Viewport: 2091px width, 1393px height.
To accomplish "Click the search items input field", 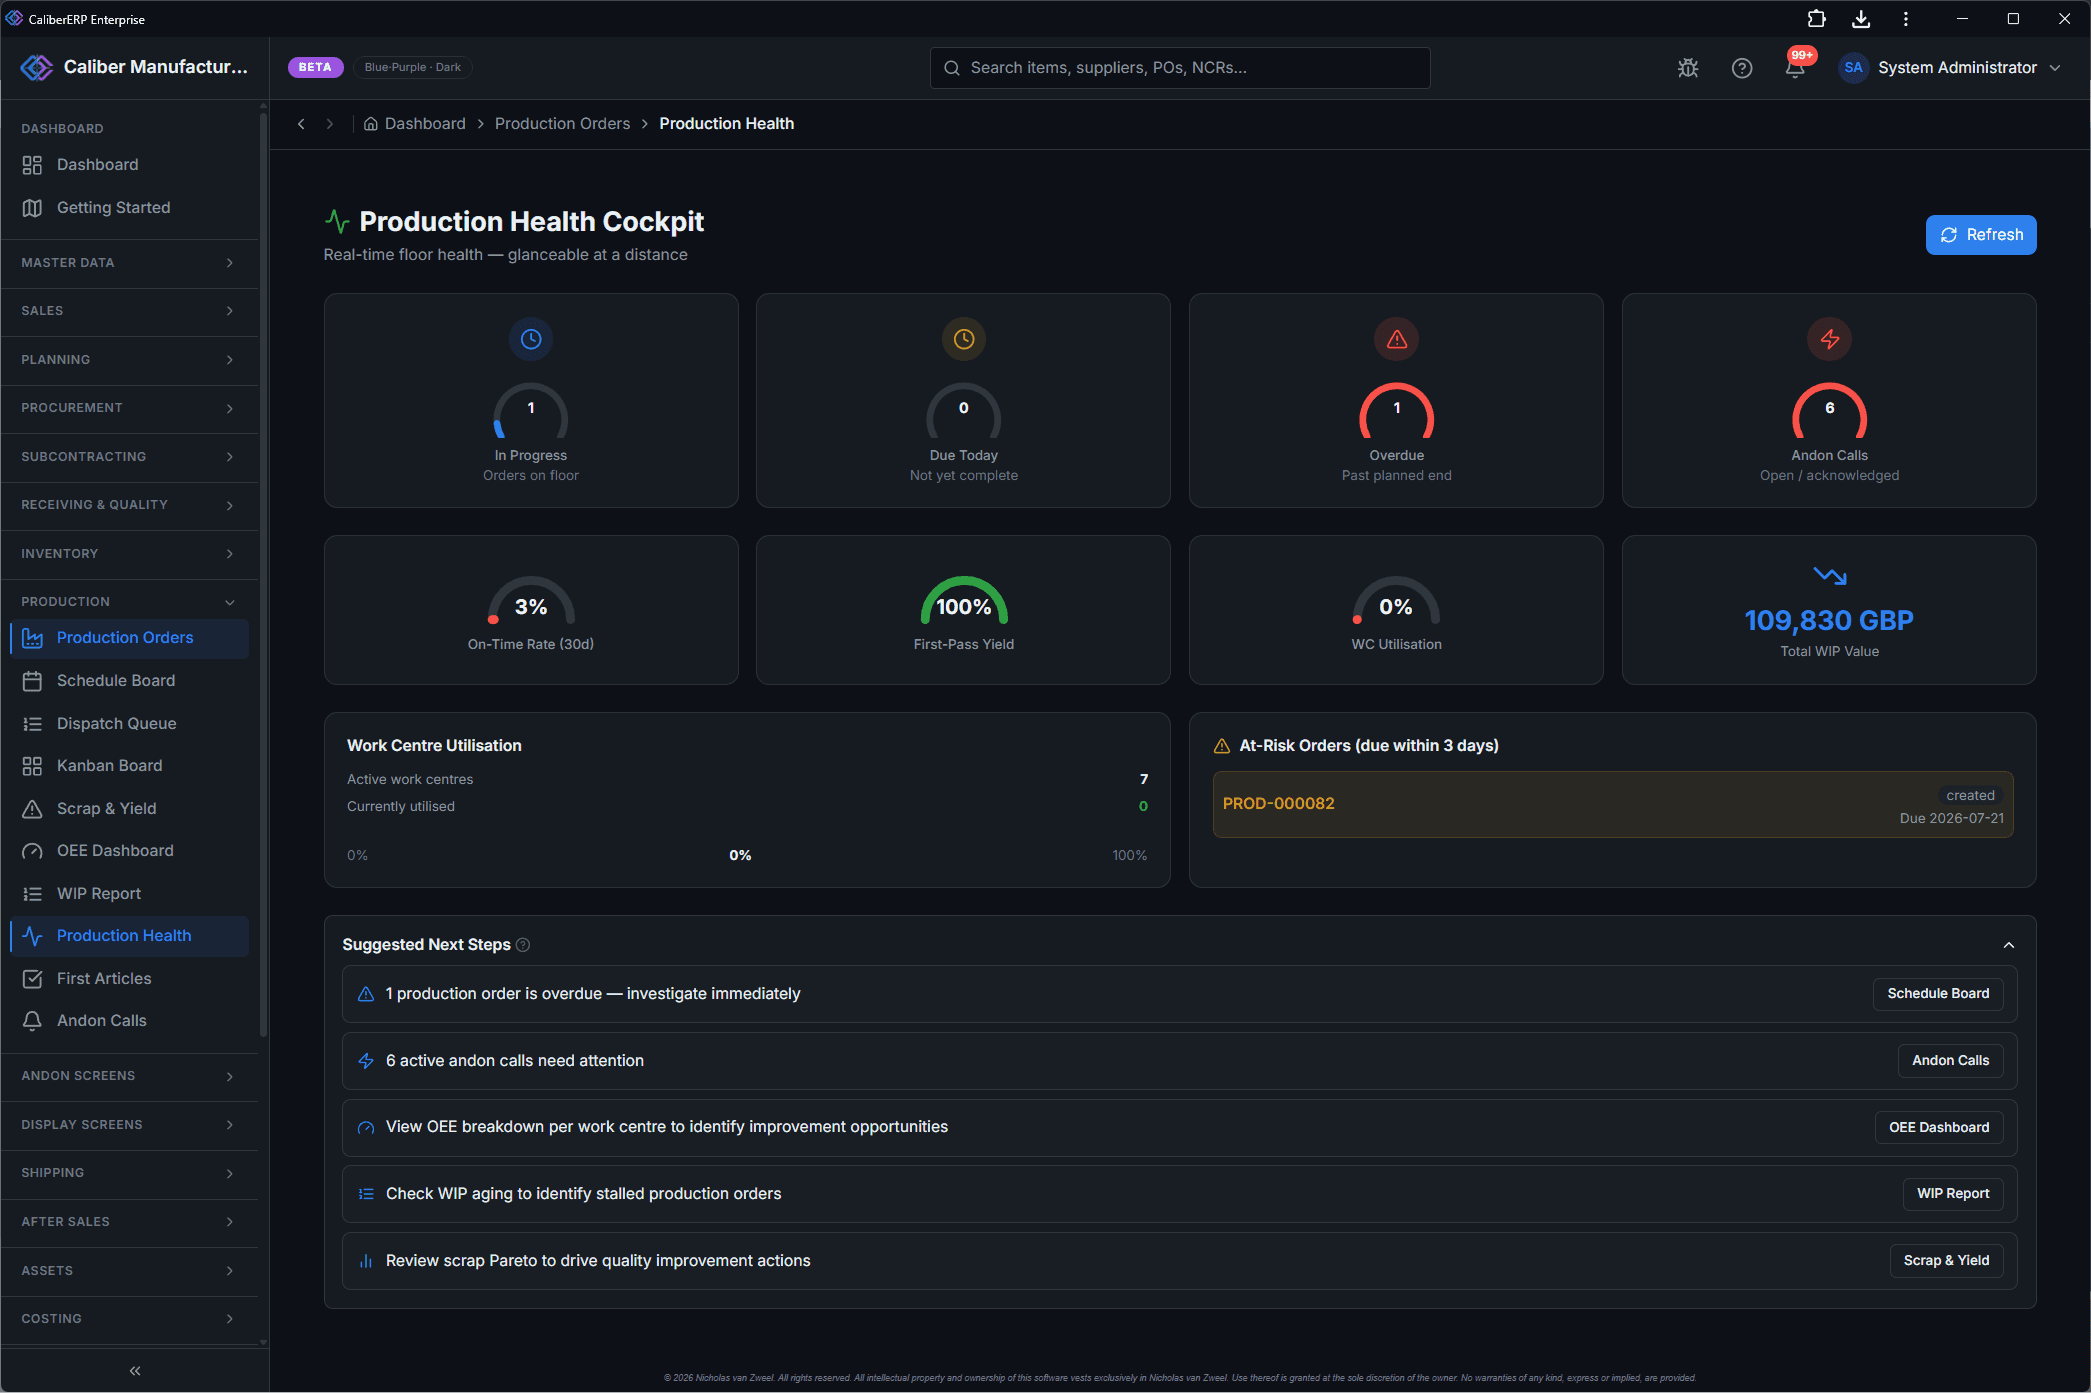I will click(x=1180, y=68).
